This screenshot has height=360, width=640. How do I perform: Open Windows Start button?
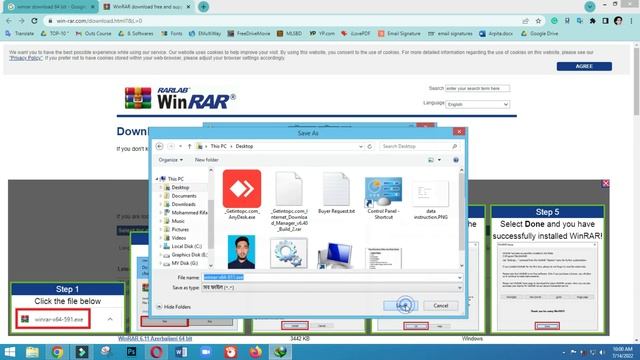tap(9, 352)
